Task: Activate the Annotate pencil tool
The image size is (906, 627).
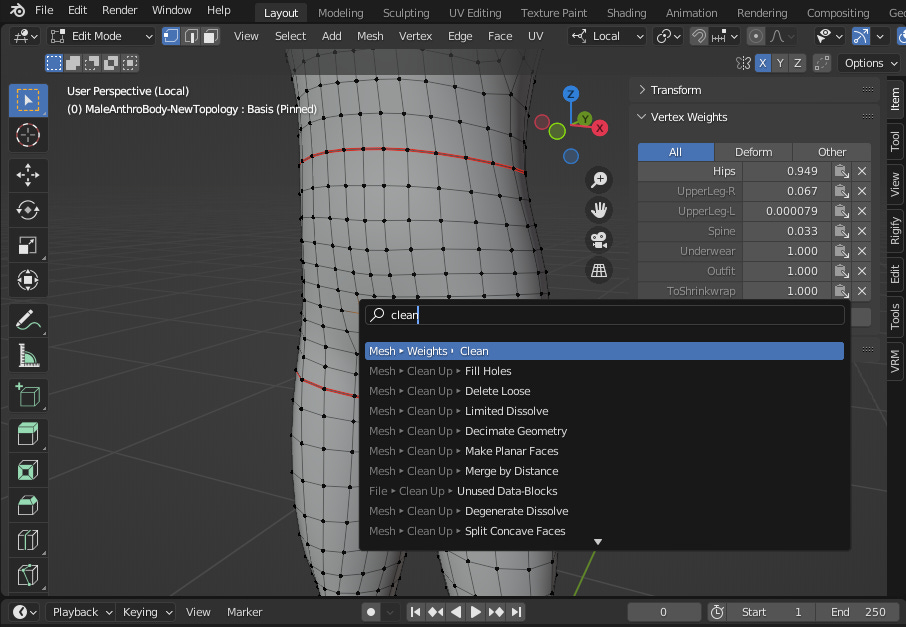Action: coord(28,320)
